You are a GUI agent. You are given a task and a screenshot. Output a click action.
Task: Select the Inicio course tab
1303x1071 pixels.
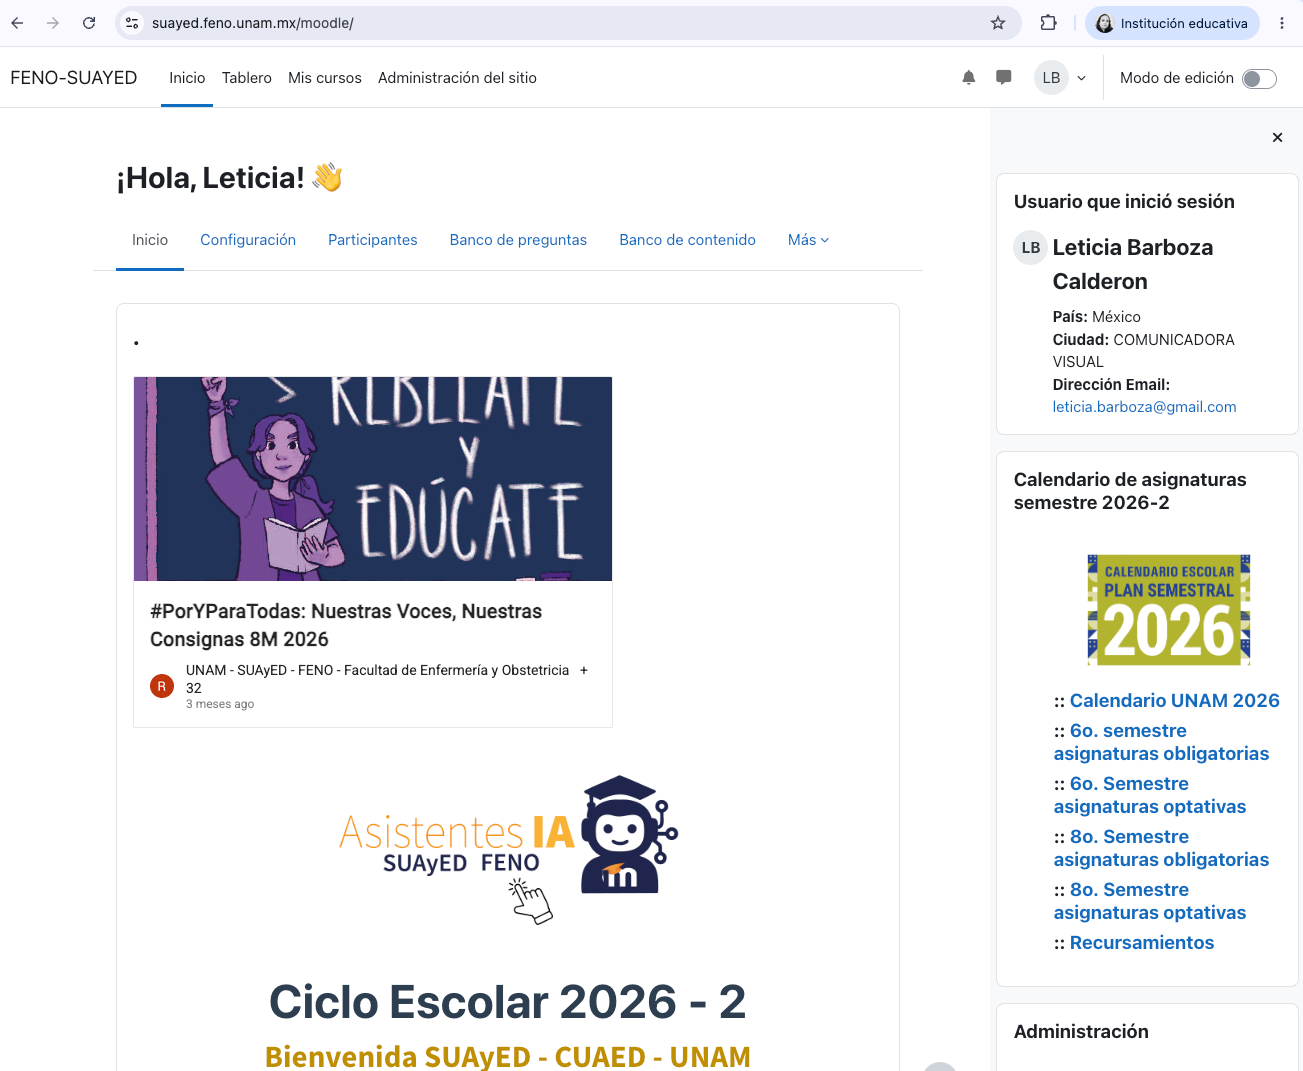coord(150,240)
